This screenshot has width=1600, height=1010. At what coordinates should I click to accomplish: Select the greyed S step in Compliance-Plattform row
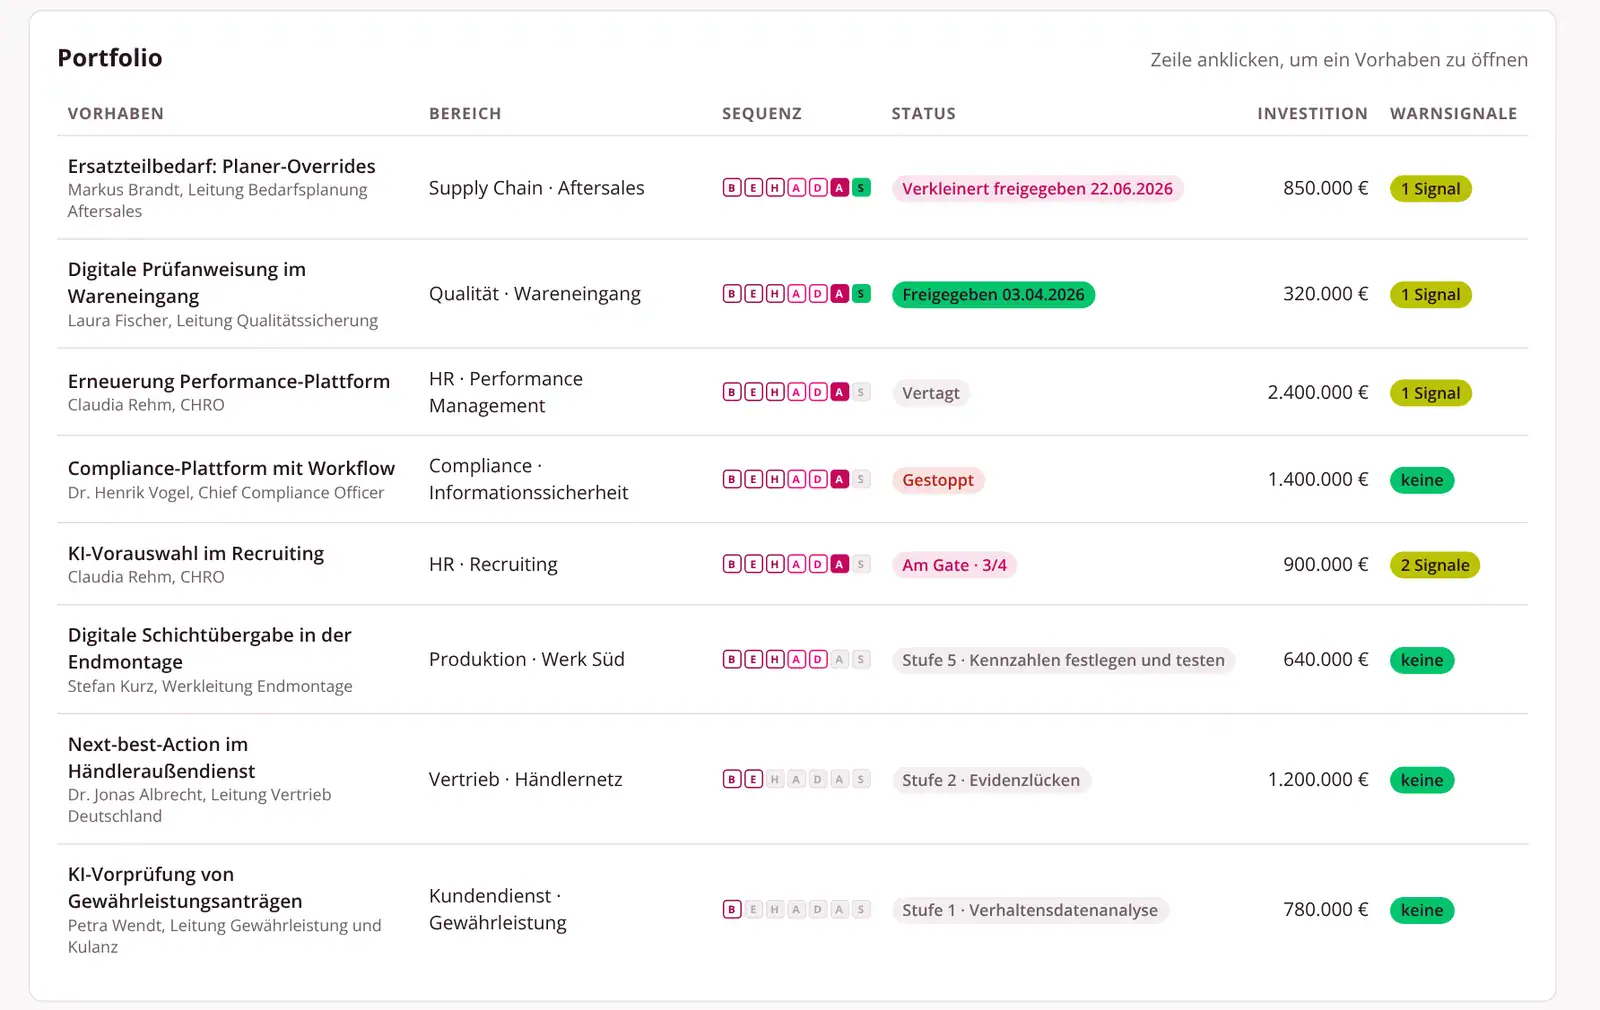click(x=861, y=479)
